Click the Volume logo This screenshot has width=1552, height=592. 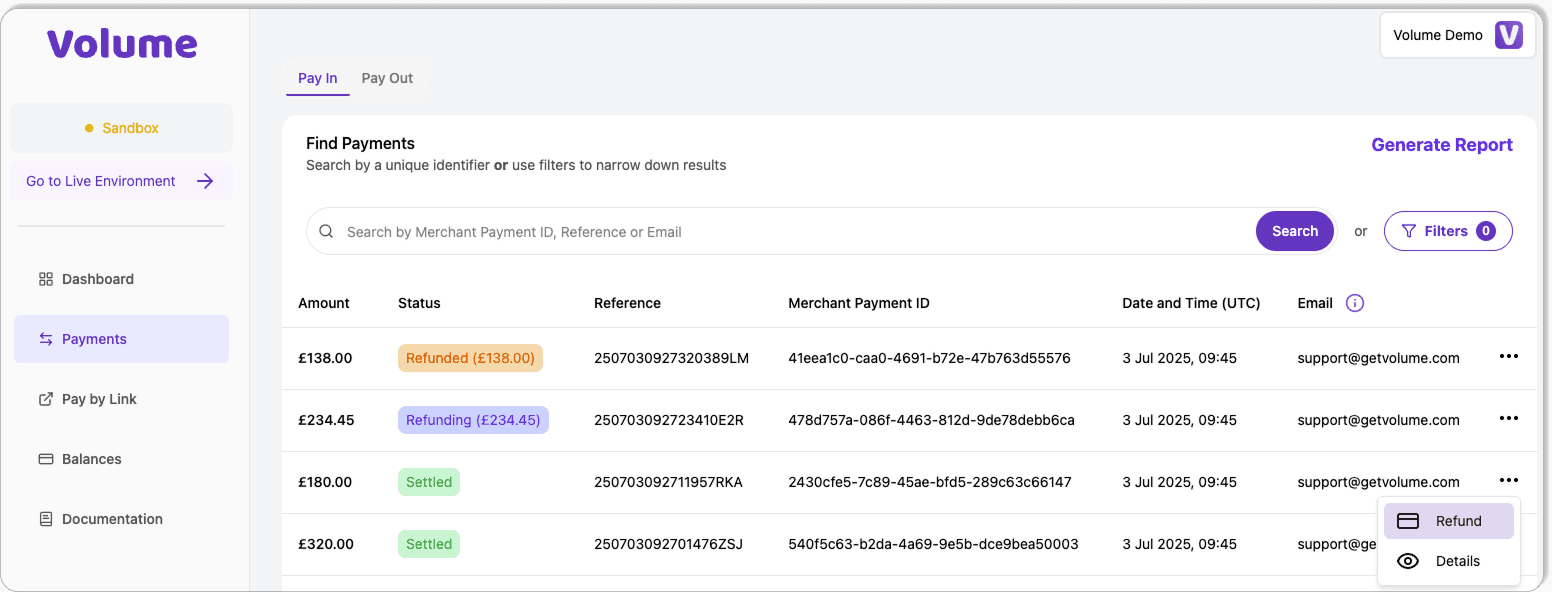click(122, 43)
